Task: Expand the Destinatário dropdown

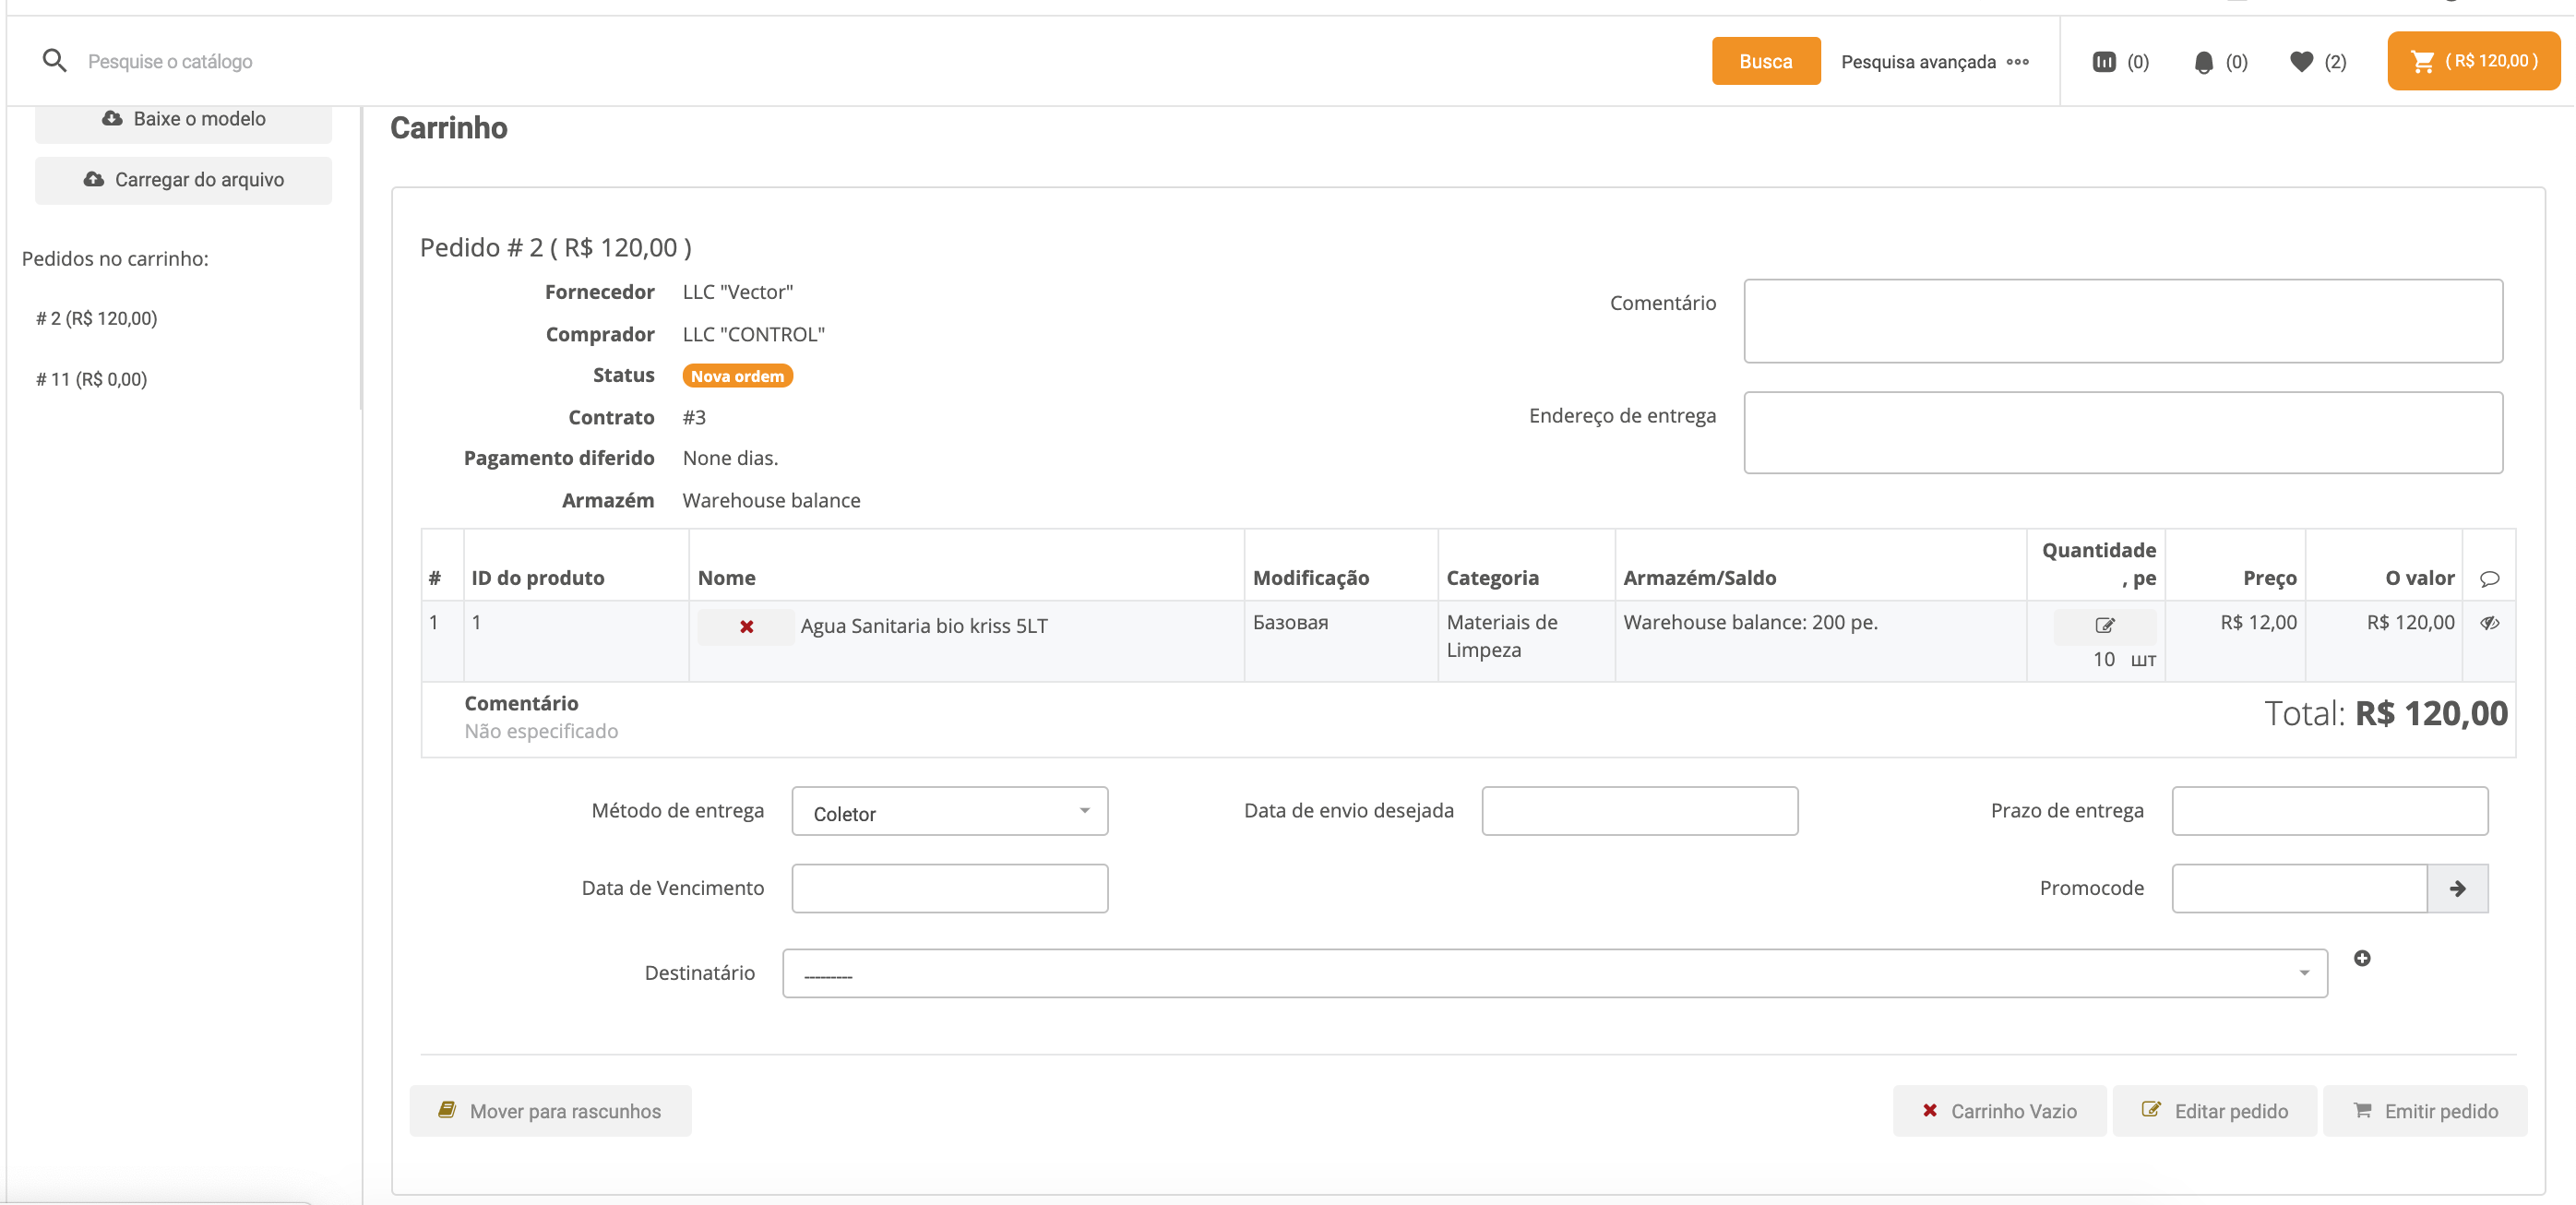Action: coord(1554,973)
